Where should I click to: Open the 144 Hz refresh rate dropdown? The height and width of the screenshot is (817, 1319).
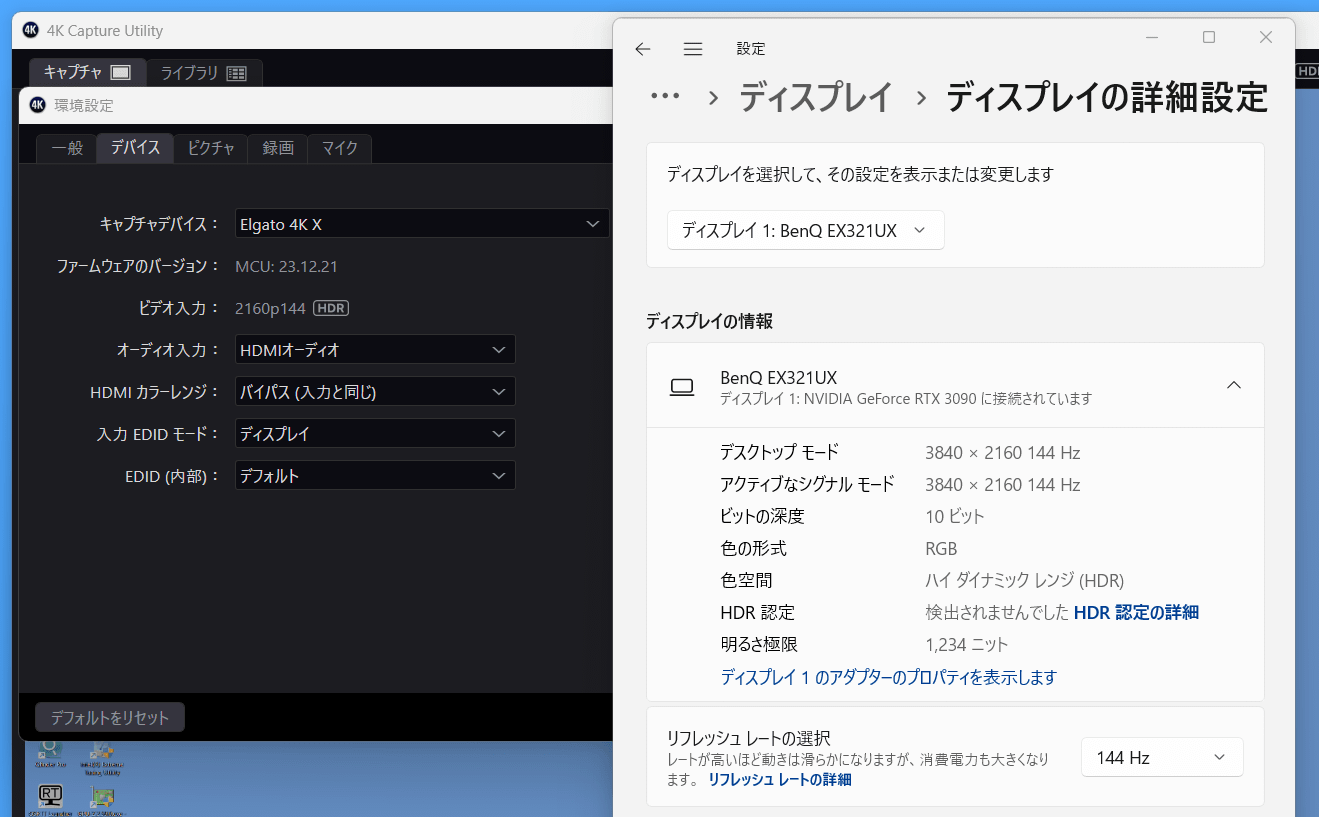coord(1162,757)
